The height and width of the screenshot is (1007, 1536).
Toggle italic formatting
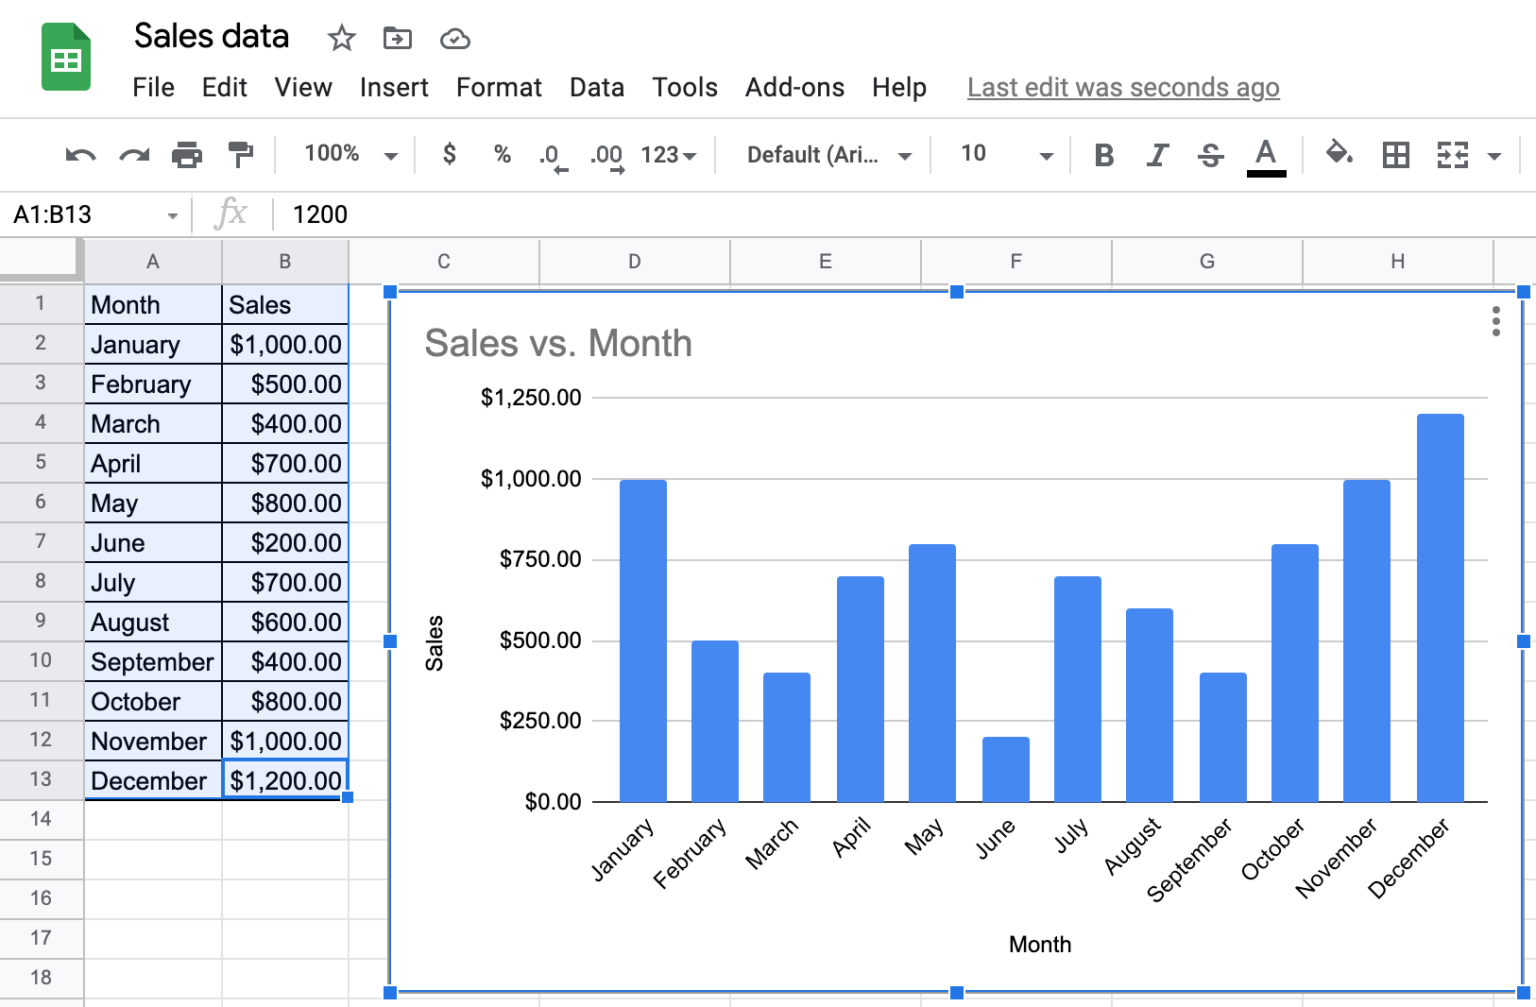click(1157, 155)
